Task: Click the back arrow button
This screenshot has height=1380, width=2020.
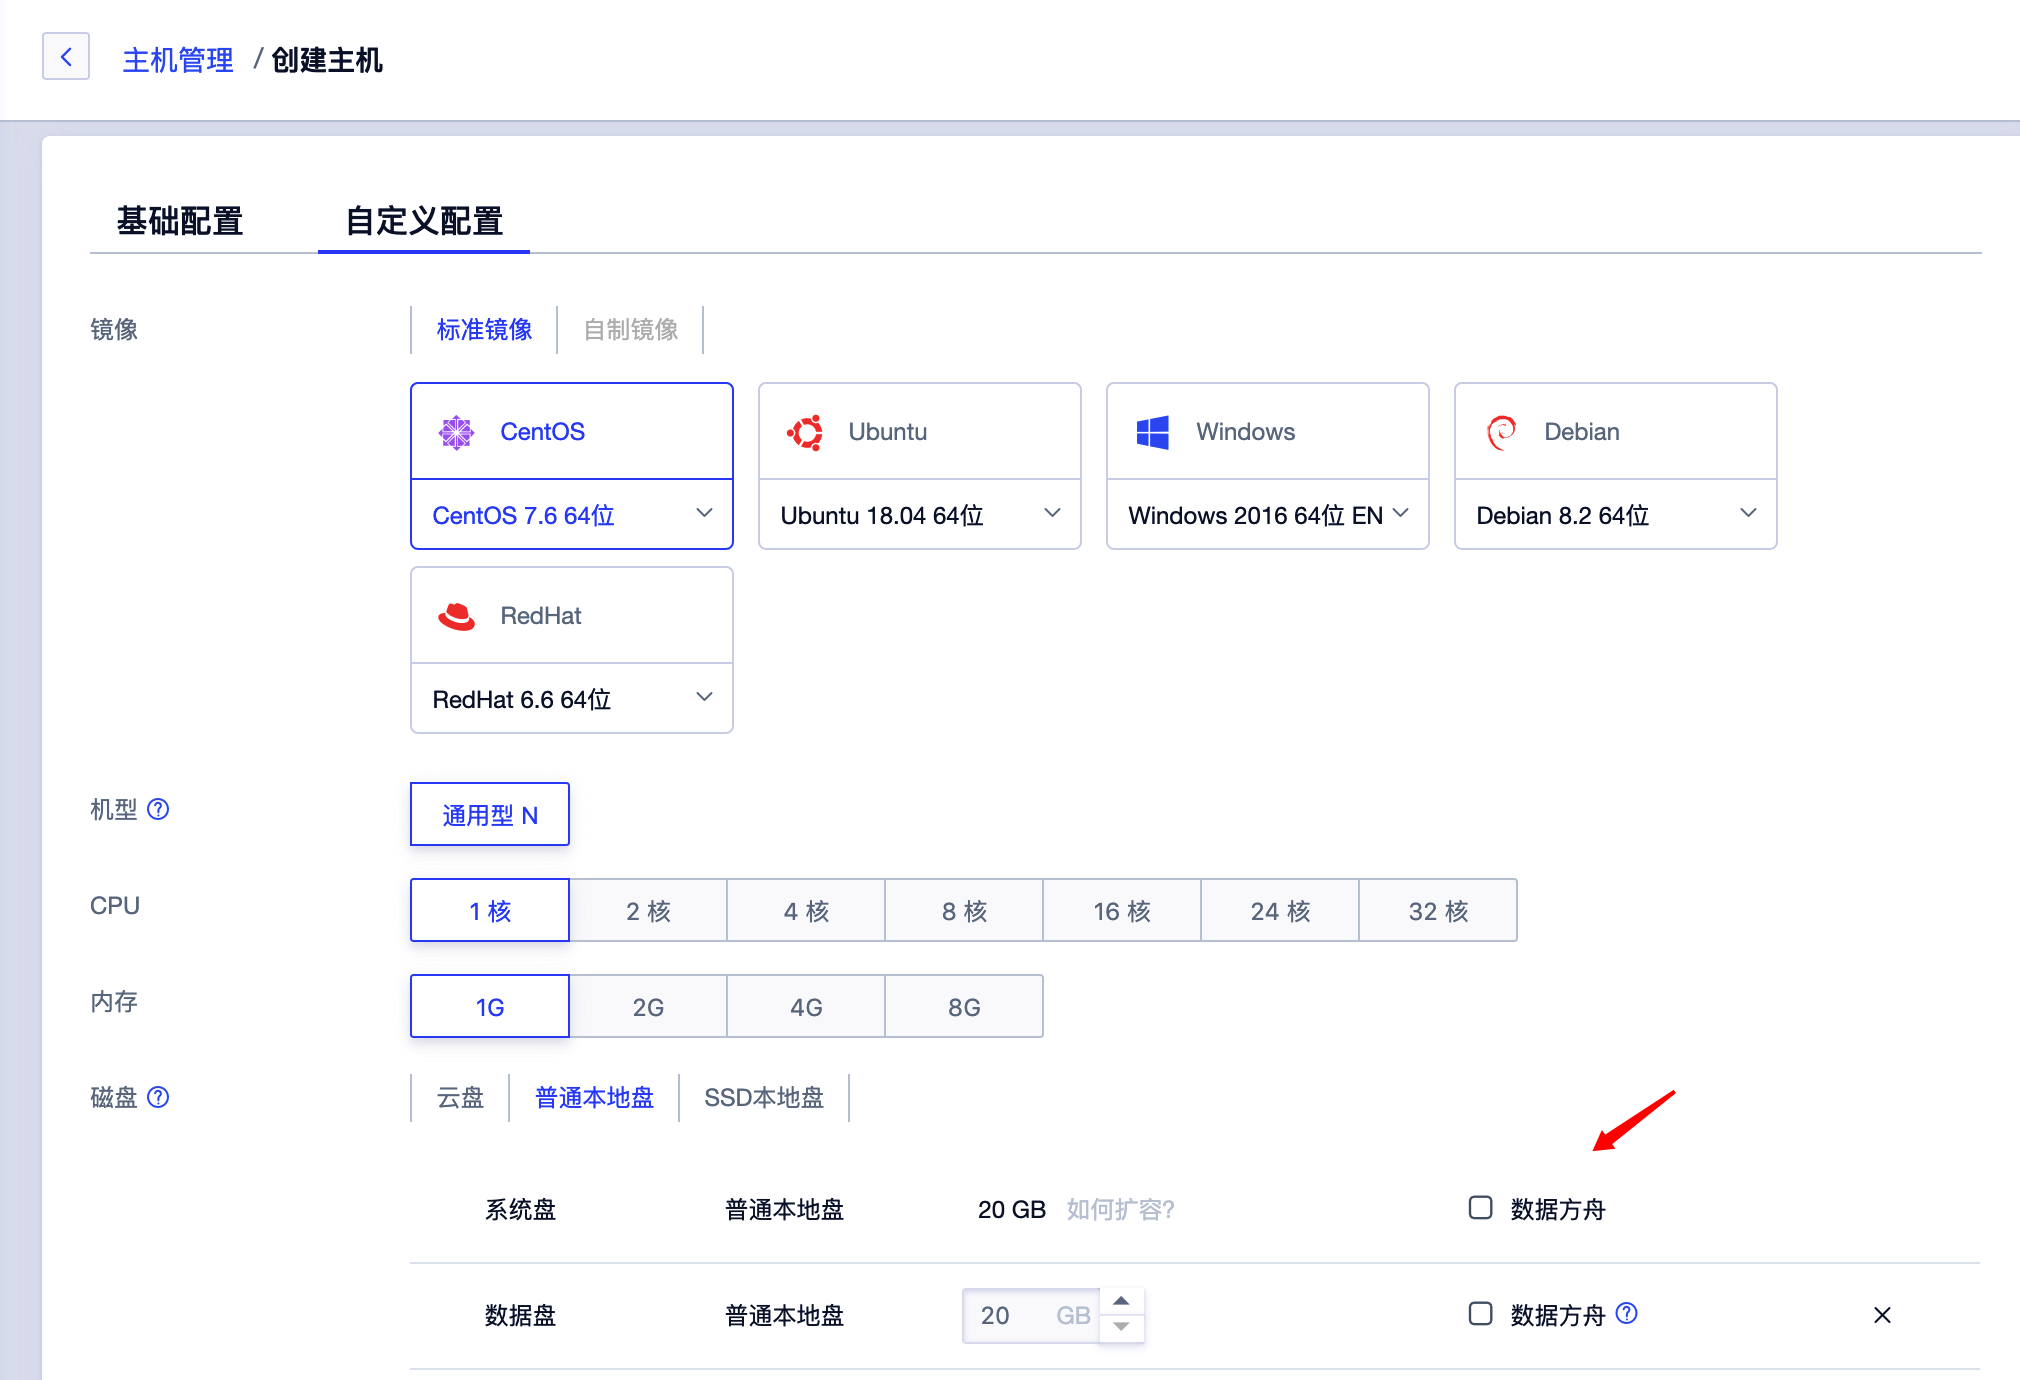Action: (x=66, y=57)
